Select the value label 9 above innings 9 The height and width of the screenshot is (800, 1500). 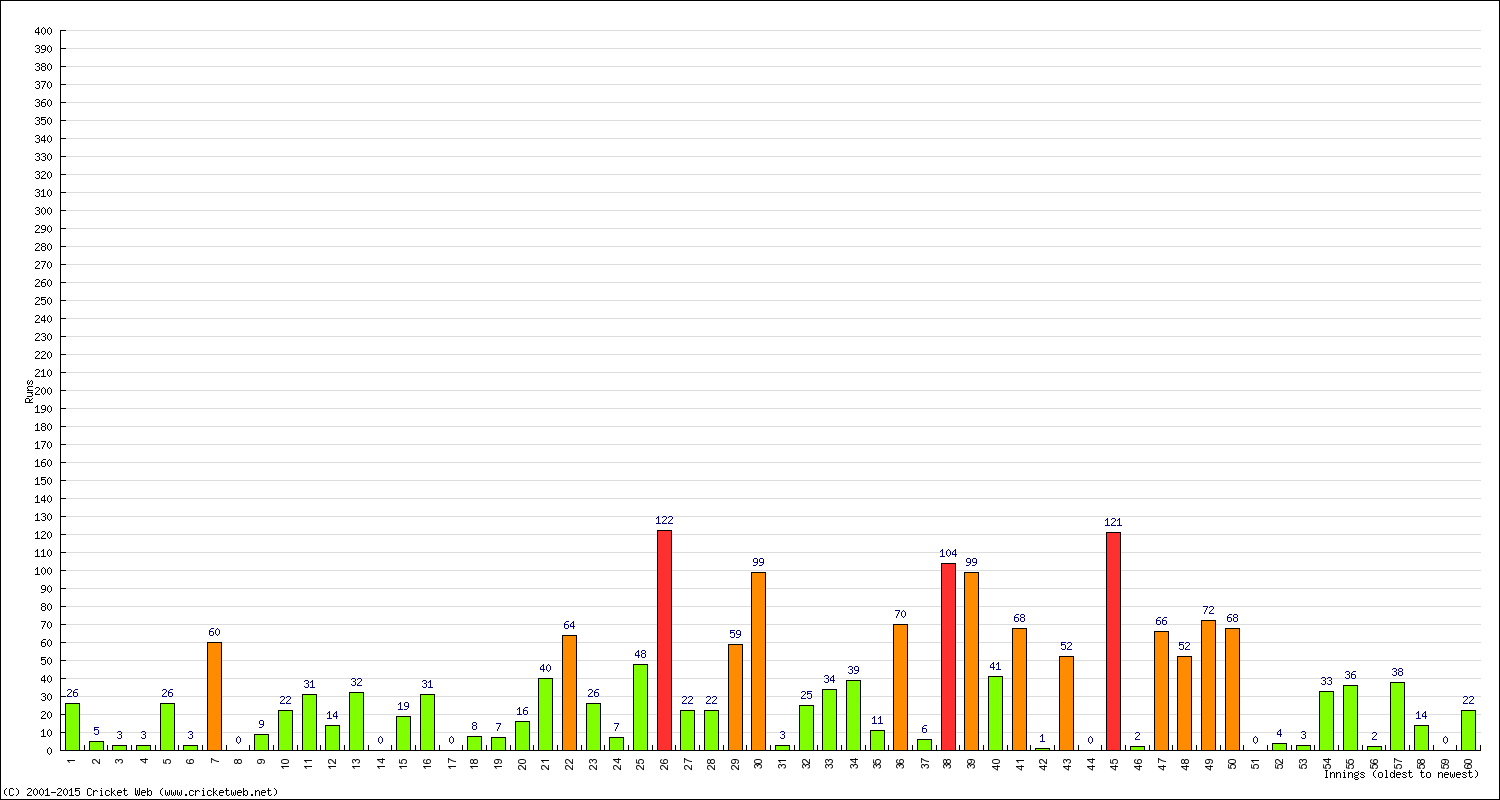pyautogui.click(x=261, y=724)
